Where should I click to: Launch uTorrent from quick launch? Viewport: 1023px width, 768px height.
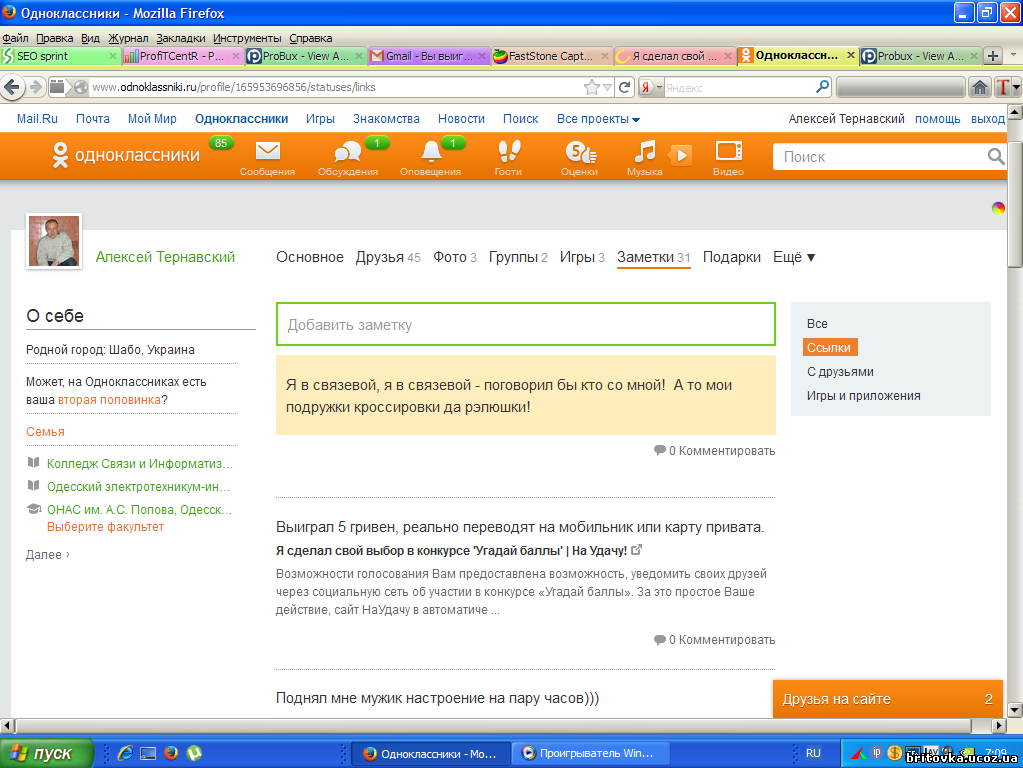(x=194, y=753)
